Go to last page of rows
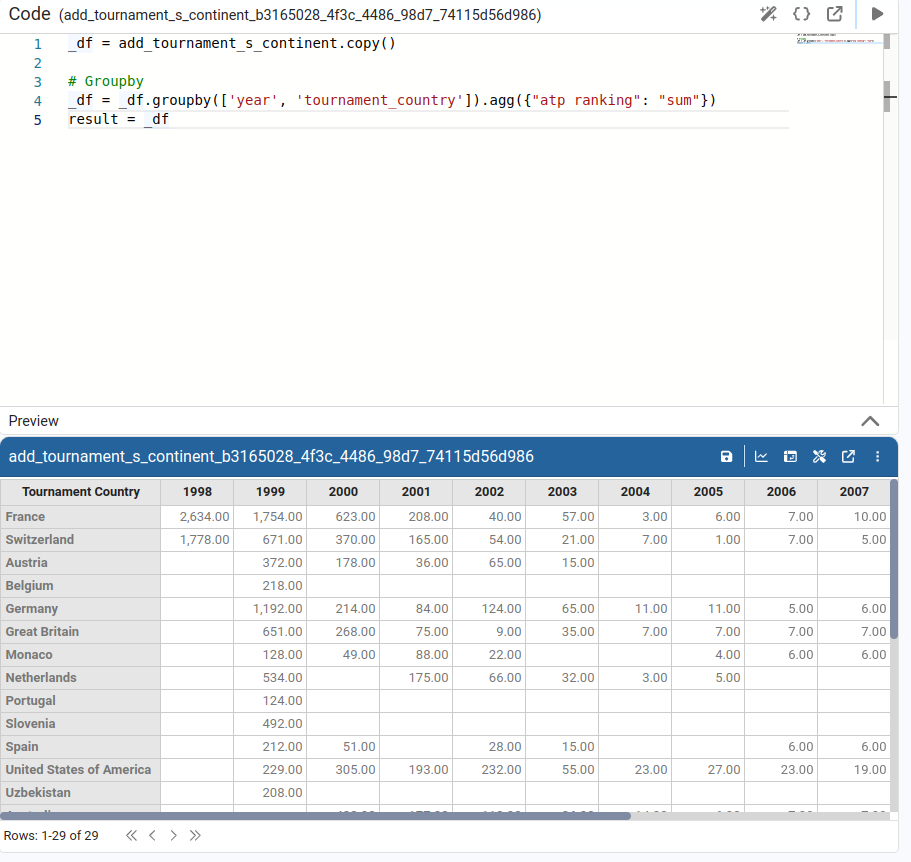 [x=195, y=835]
